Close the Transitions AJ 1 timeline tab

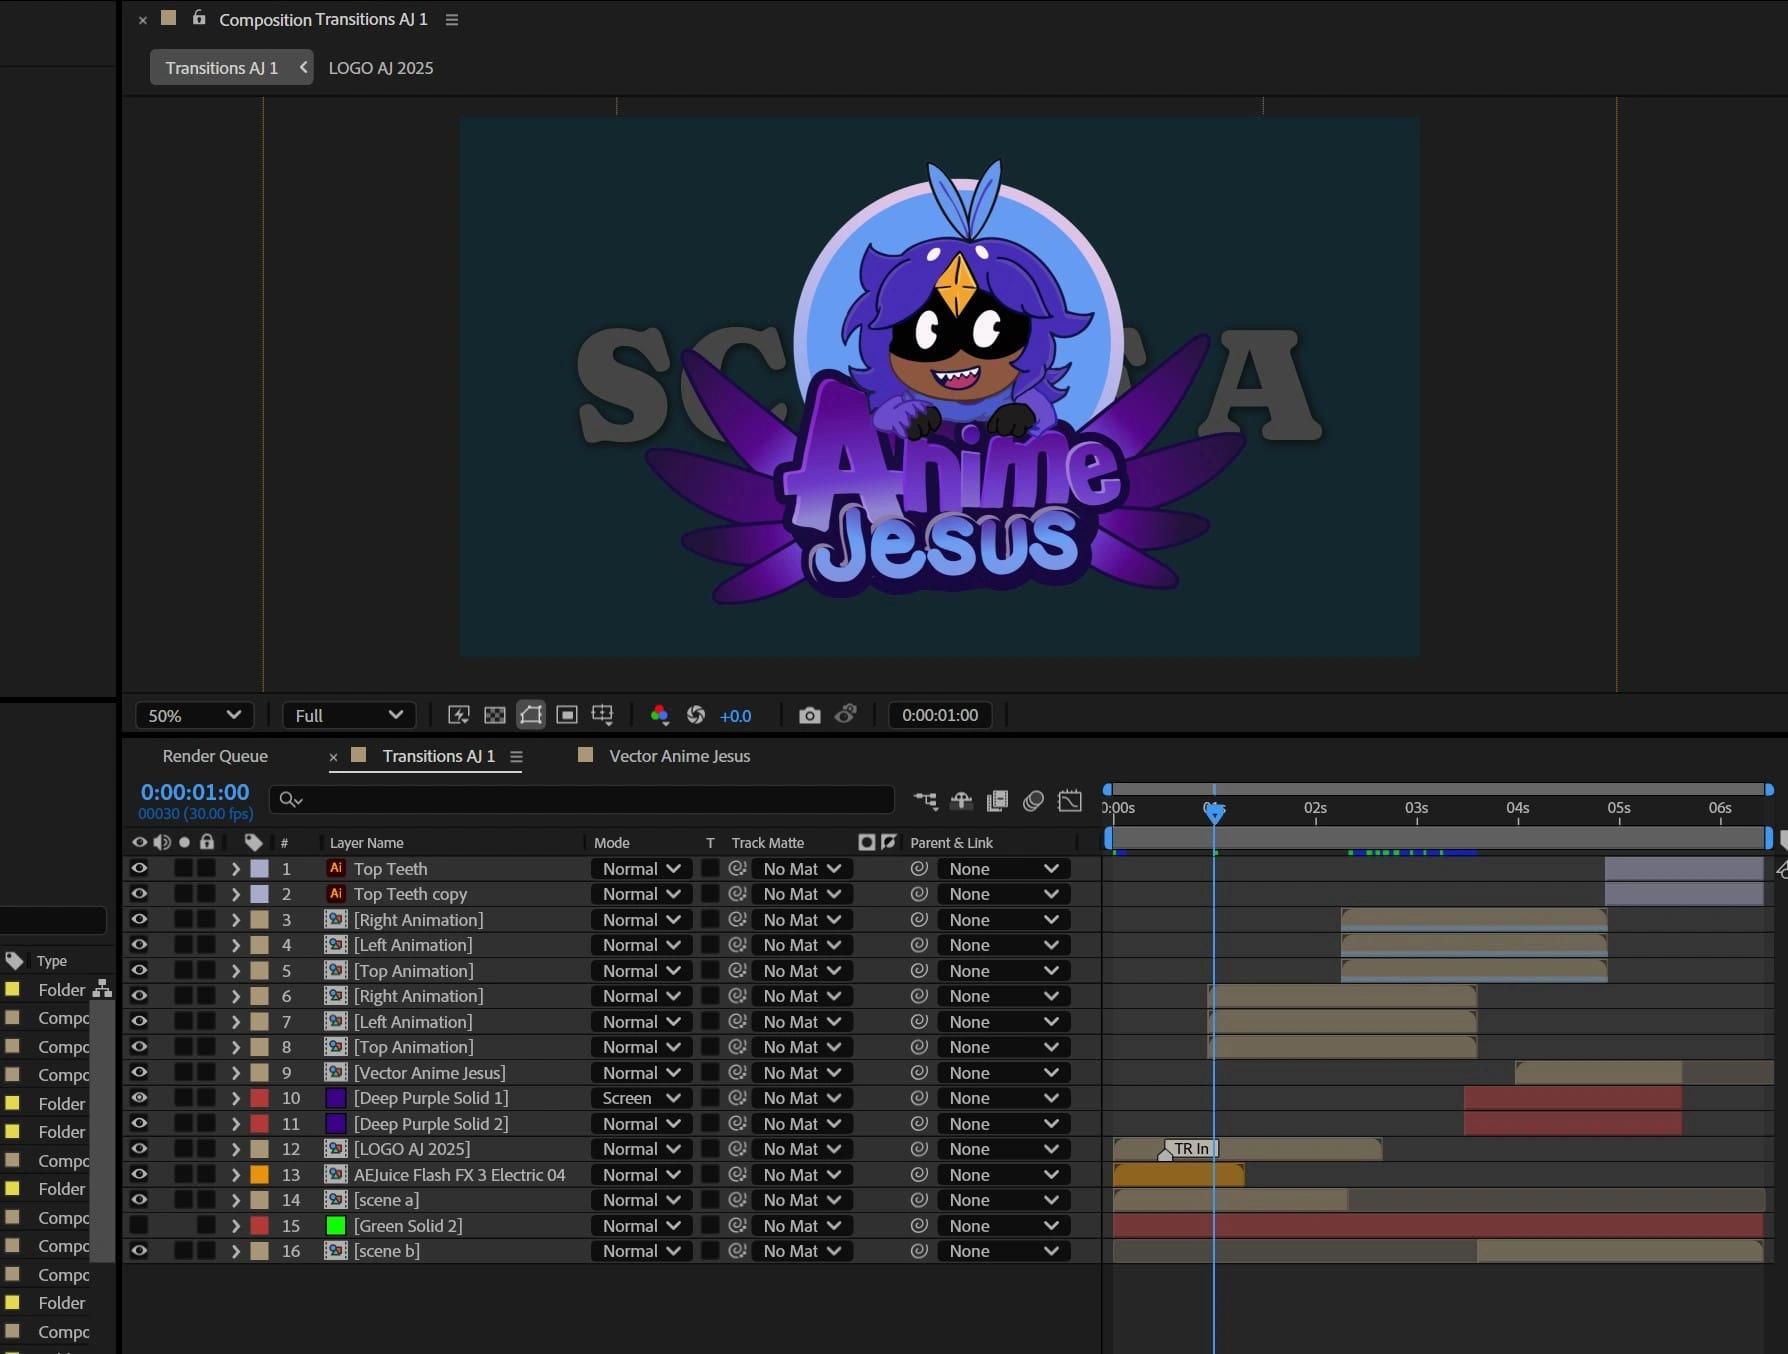333,757
